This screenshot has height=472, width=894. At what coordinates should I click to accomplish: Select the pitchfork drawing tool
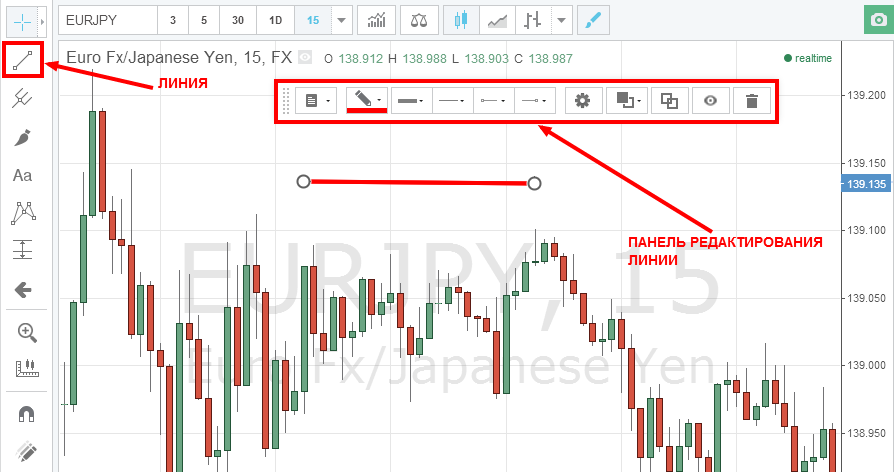[x=23, y=99]
